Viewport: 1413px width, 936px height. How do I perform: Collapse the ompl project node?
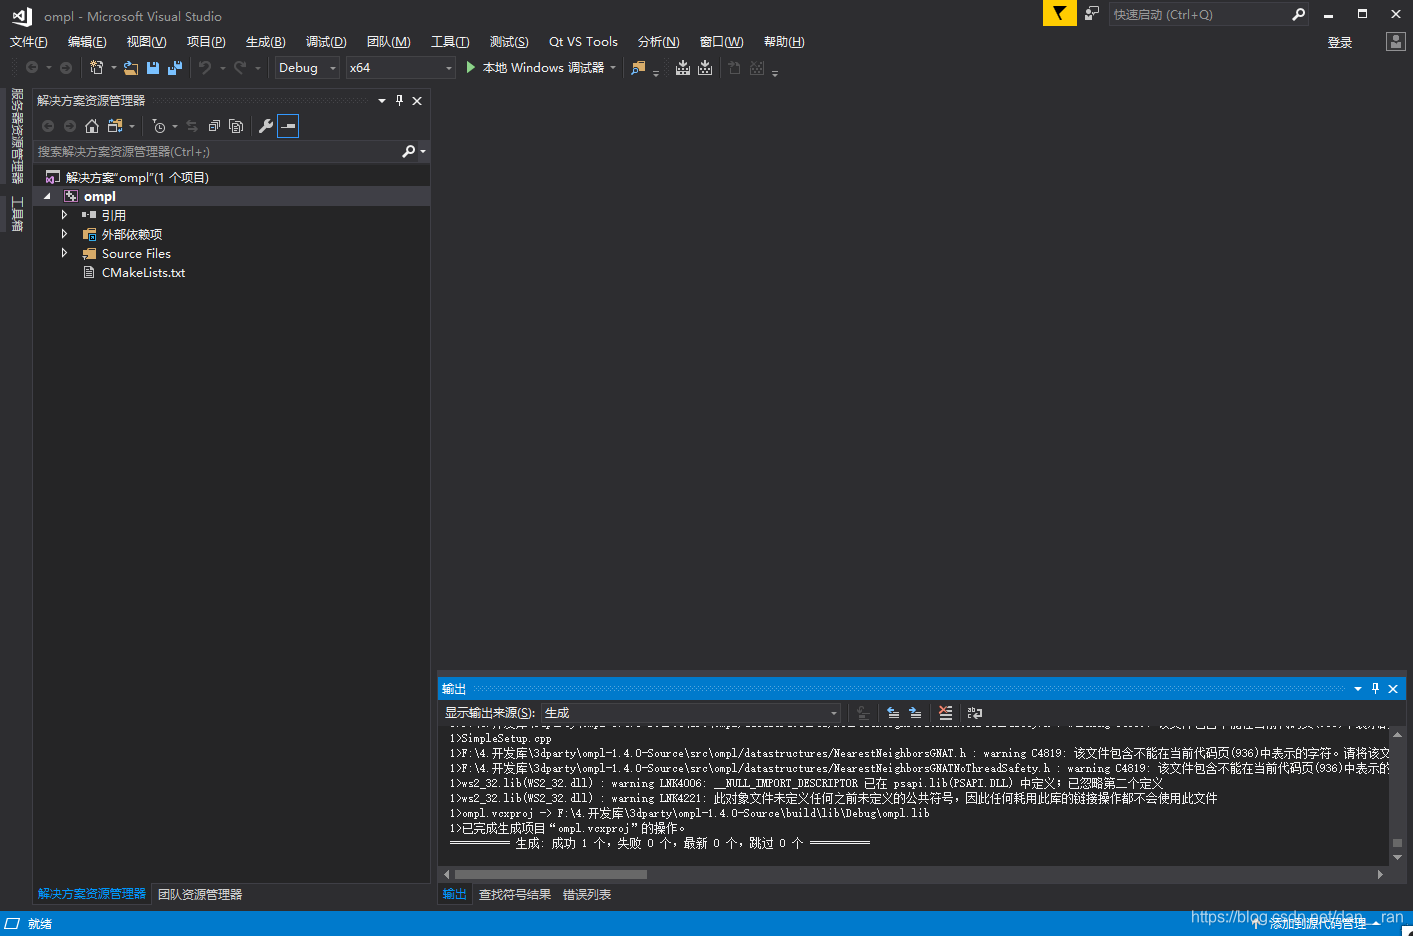[x=46, y=196]
